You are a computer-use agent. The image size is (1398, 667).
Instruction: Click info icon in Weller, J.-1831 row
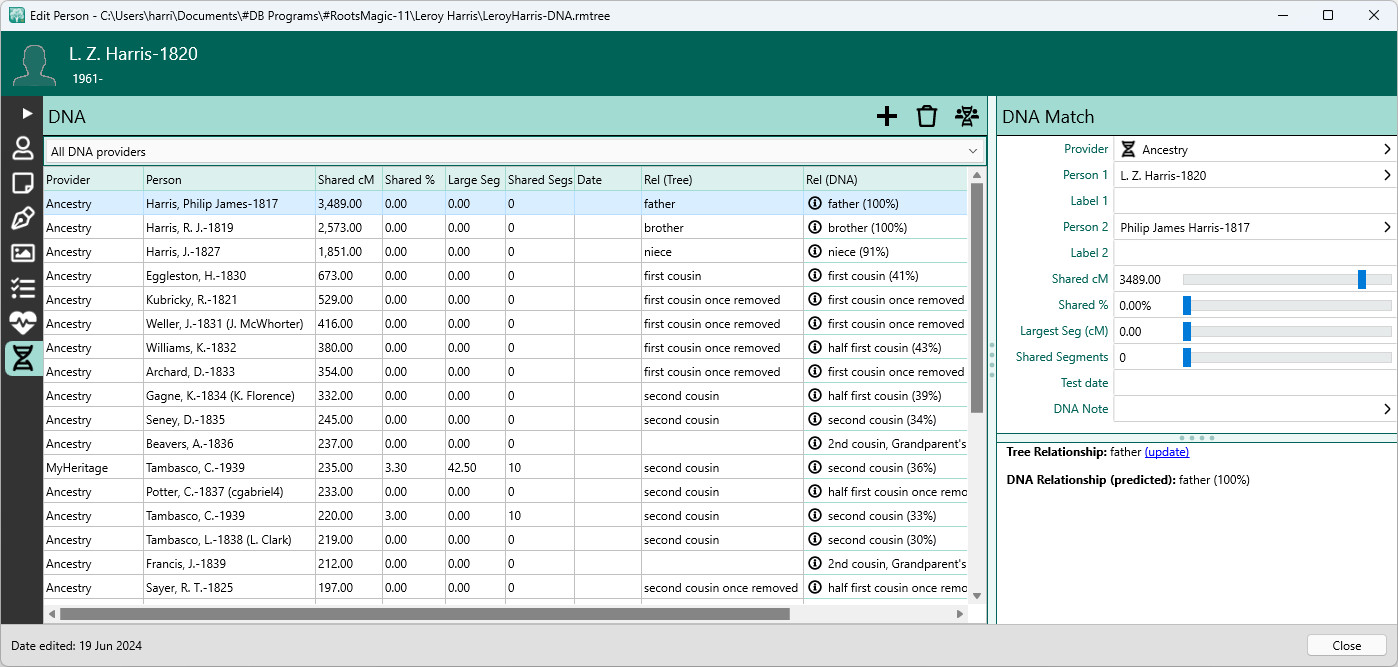(815, 323)
